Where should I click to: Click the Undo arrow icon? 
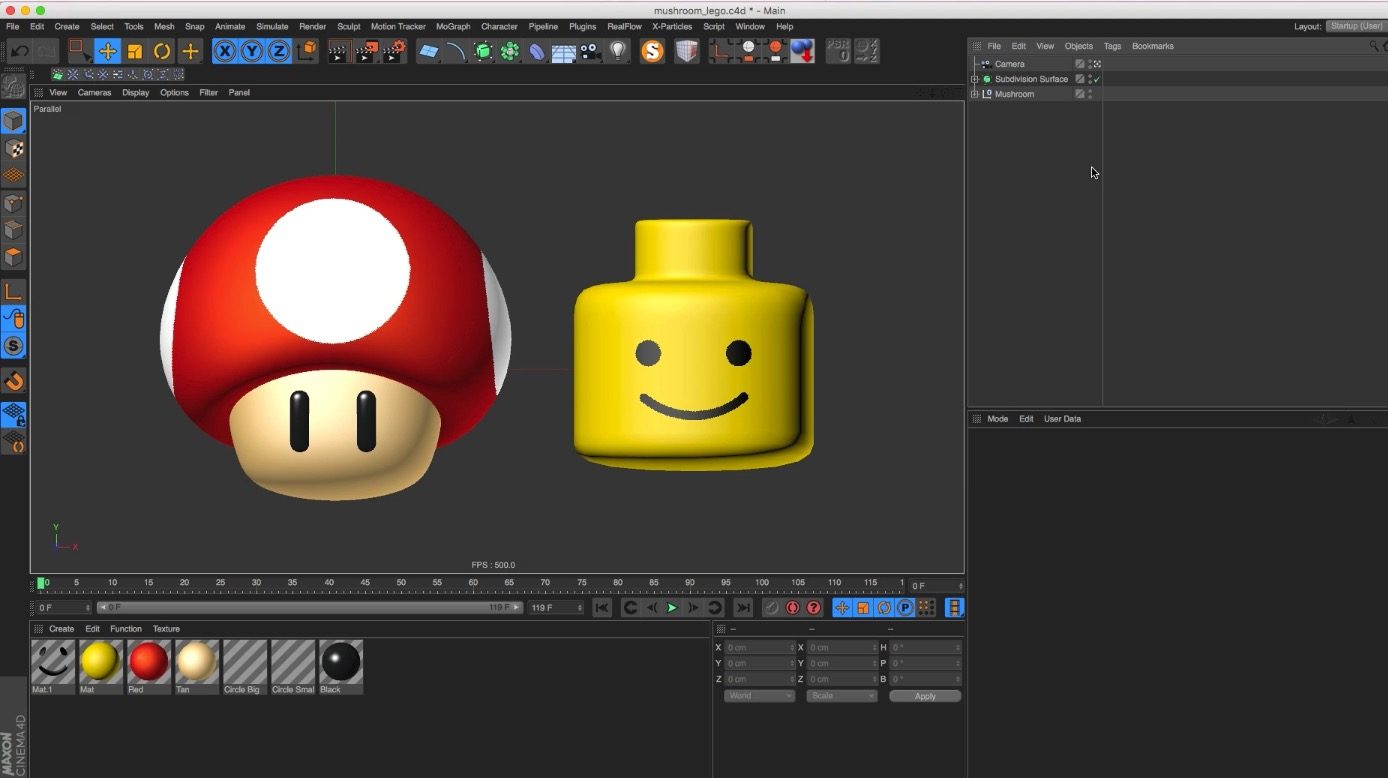pyautogui.click(x=19, y=51)
